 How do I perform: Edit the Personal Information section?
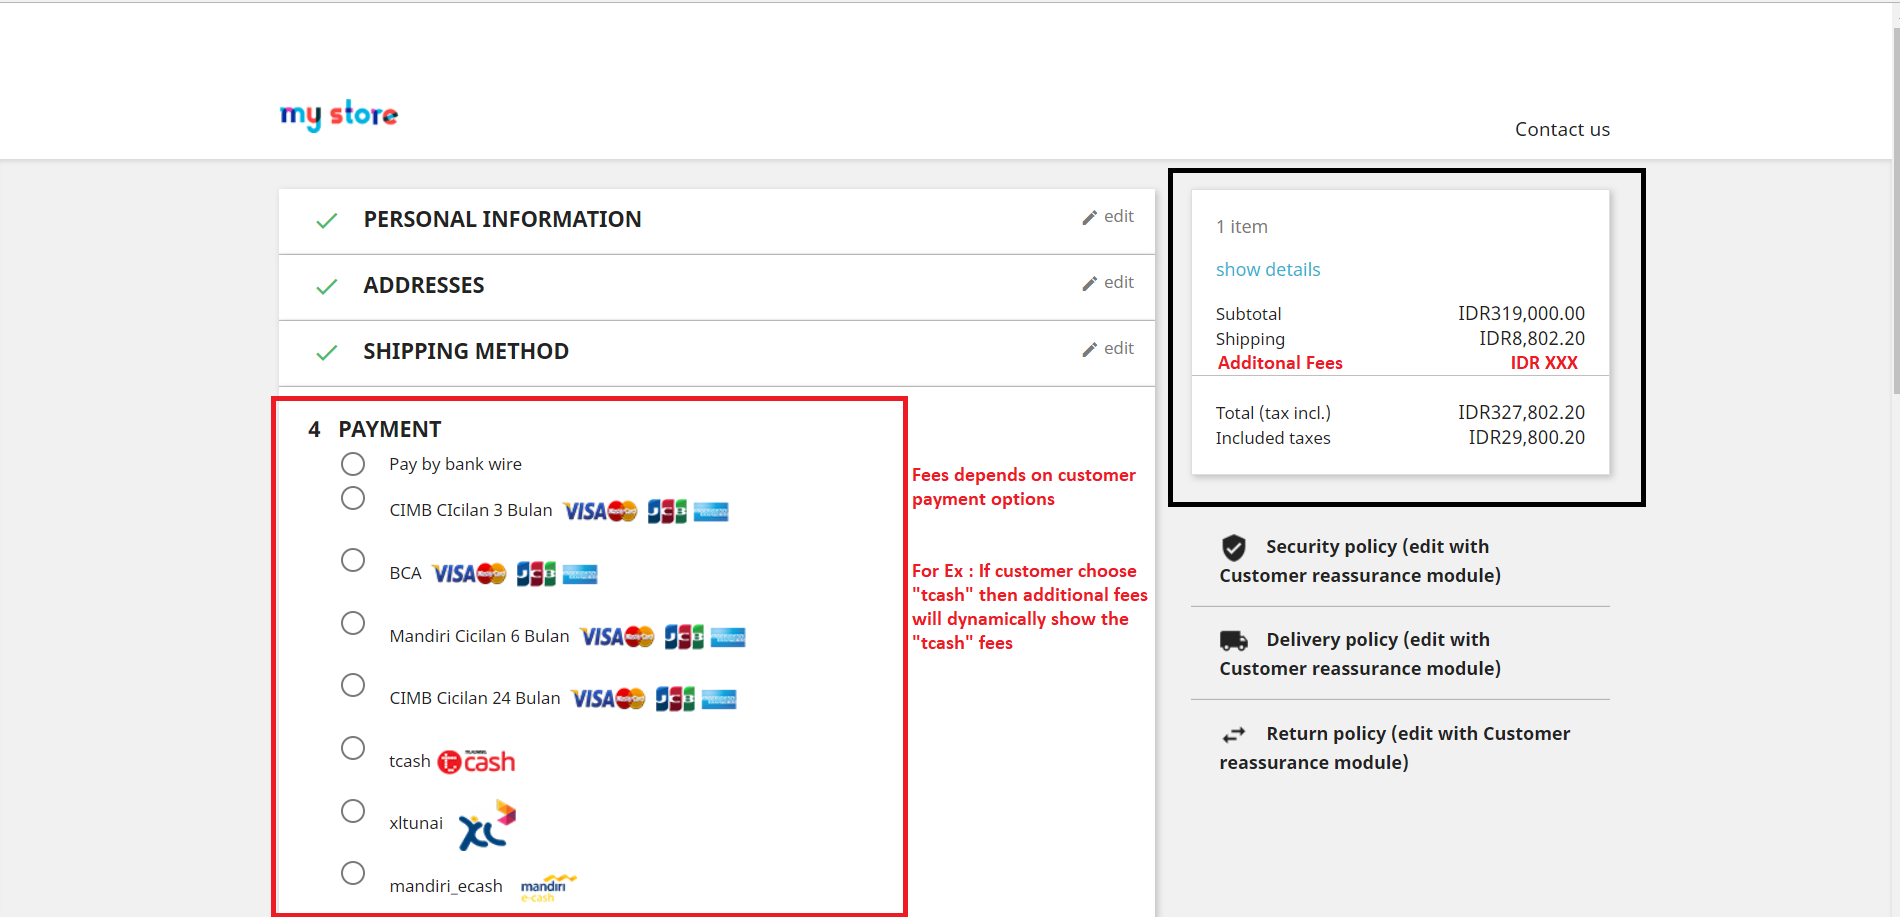(x=1108, y=217)
